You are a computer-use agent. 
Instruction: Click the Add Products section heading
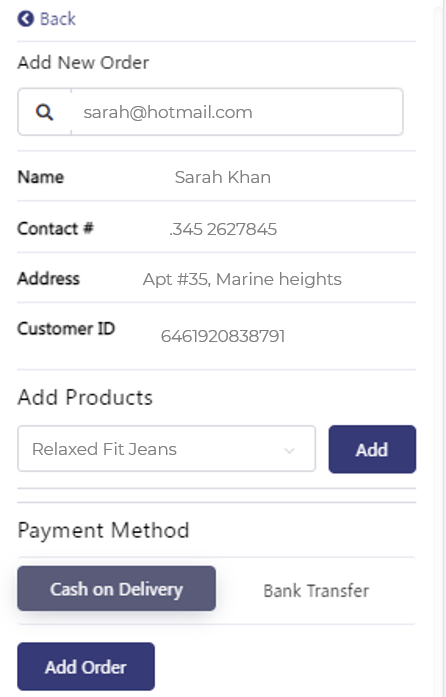tap(85, 397)
